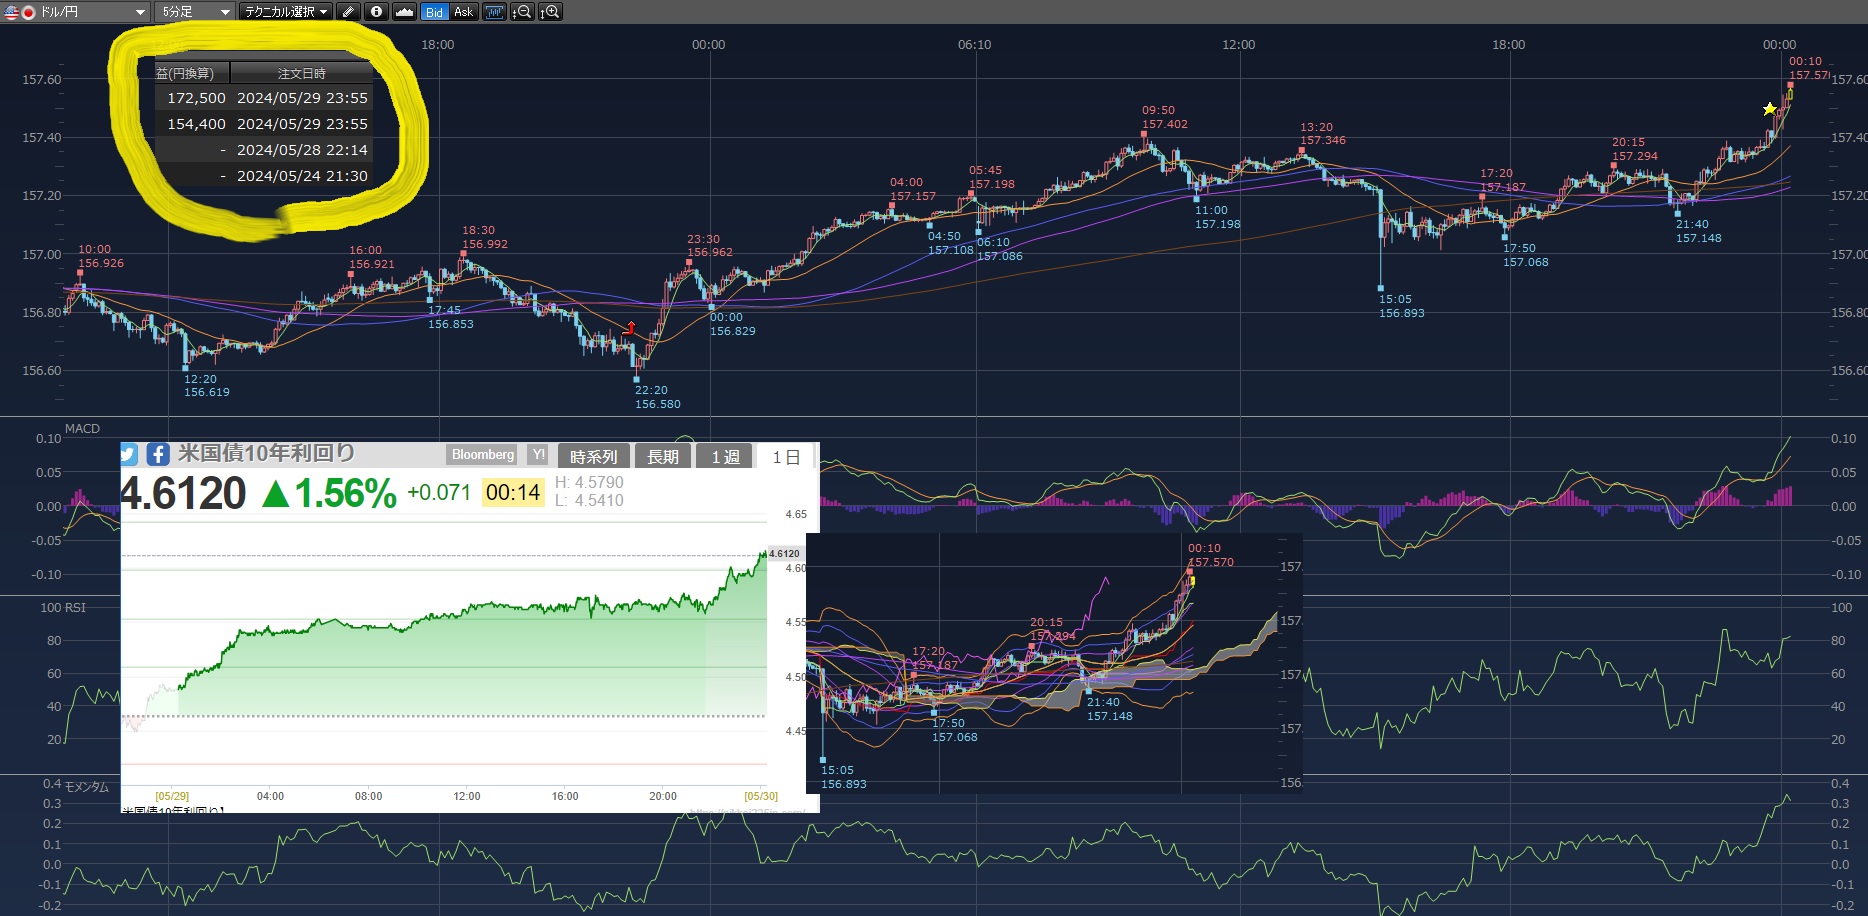Click the blue chart range scale icon
The width and height of the screenshot is (1868, 916).
pyautogui.click(x=494, y=12)
